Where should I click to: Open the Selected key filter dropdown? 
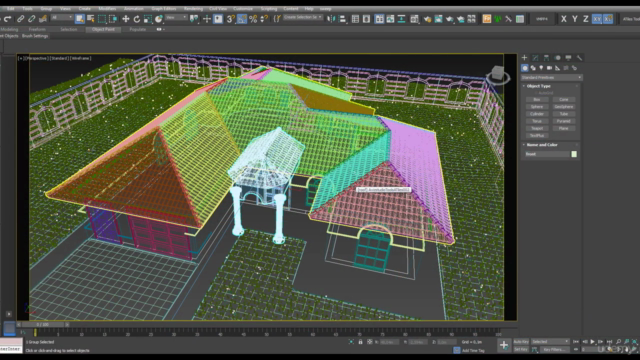(550, 342)
